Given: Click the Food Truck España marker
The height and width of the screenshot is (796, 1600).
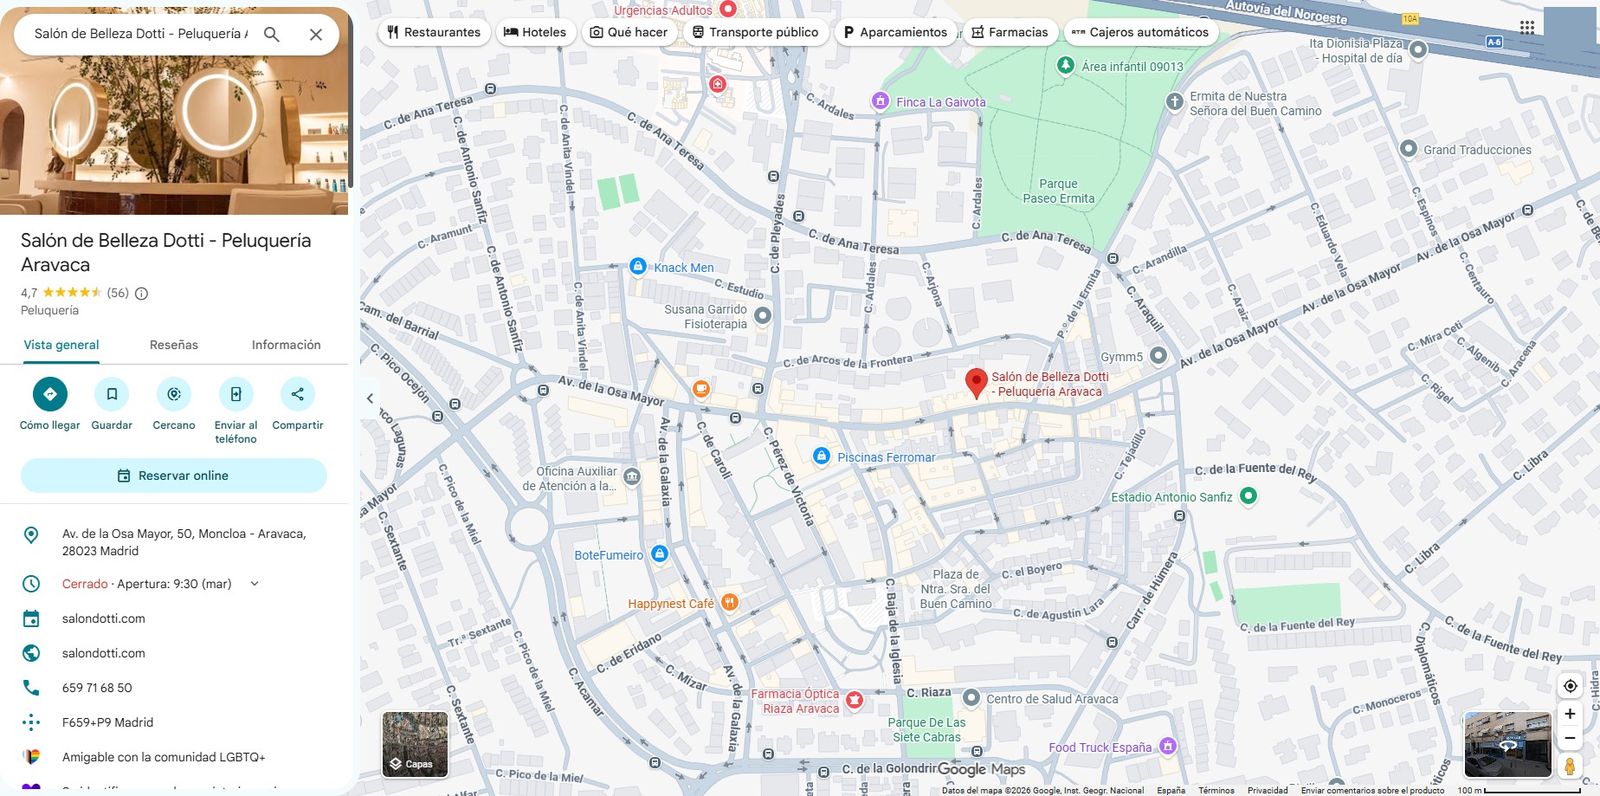Looking at the screenshot, I should [1167, 746].
